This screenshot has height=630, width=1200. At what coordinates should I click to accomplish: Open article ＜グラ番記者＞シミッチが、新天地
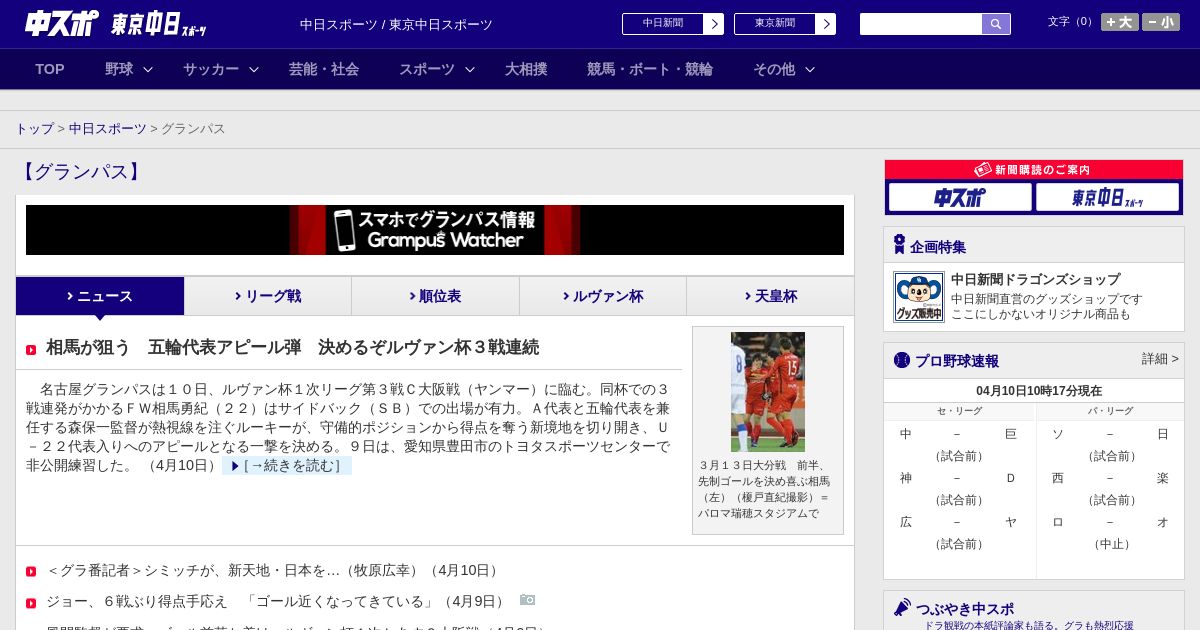click(272, 571)
